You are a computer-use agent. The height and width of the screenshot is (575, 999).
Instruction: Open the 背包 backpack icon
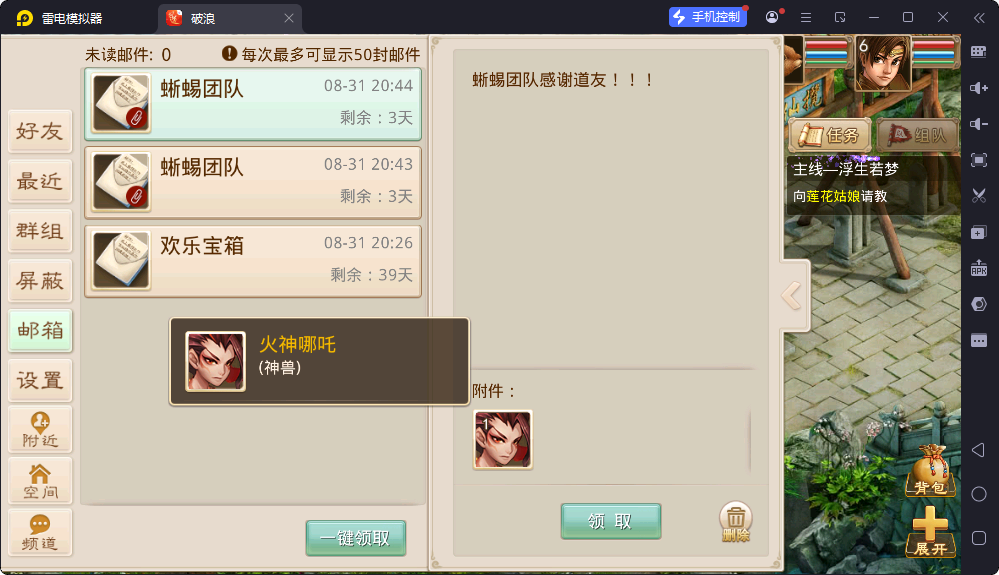[931, 471]
